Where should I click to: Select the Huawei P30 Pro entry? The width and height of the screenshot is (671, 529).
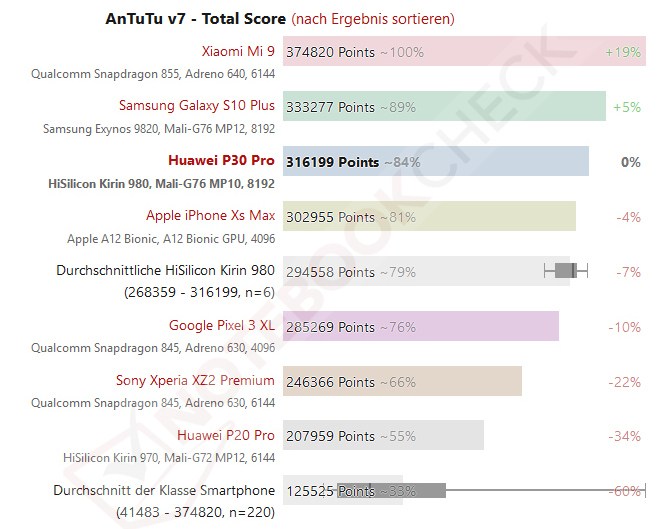(x=221, y=161)
